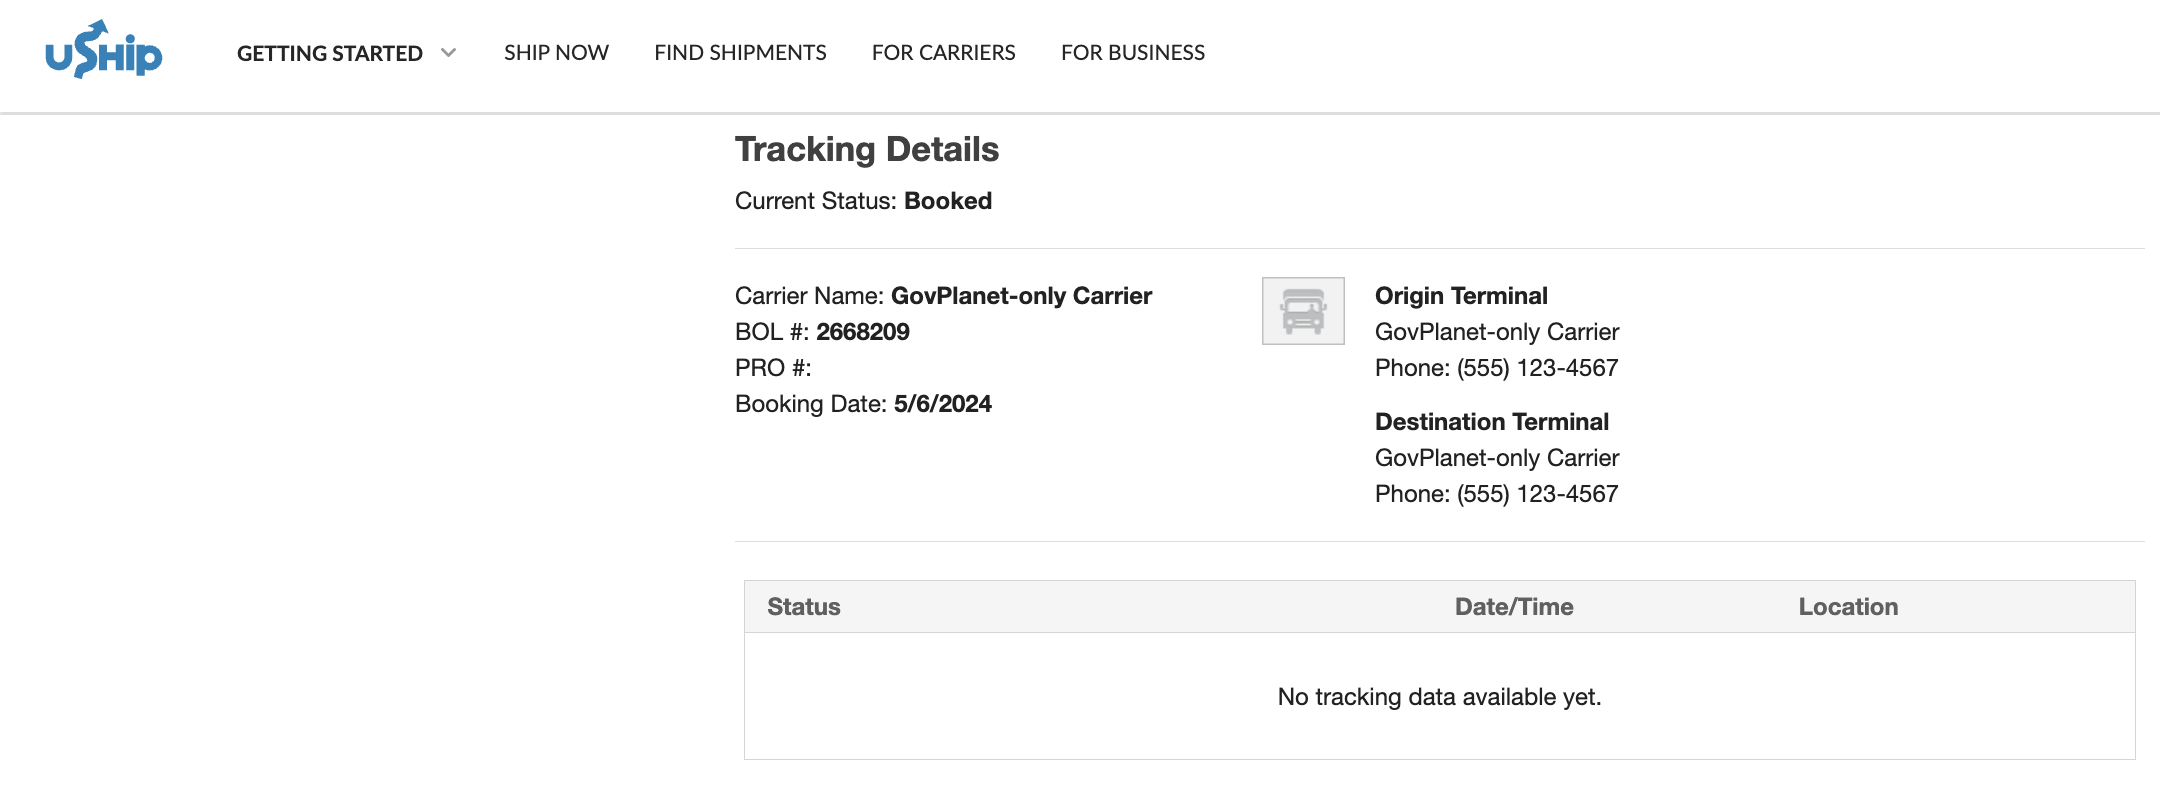Image resolution: width=2160 pixels, height=788 pixels.
Task: Click the Status column header
Action: [804, 607]
